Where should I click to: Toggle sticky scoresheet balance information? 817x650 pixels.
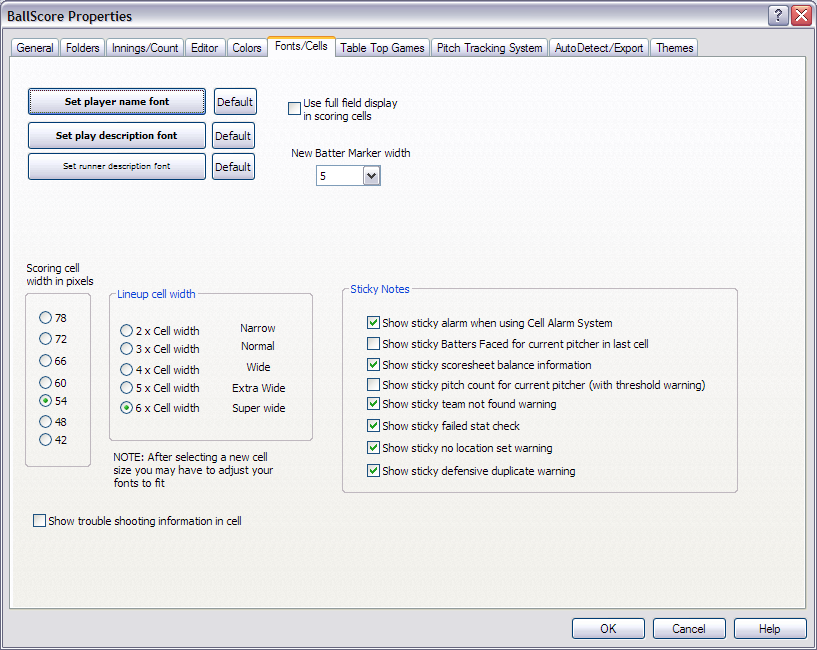click(373, 364)
